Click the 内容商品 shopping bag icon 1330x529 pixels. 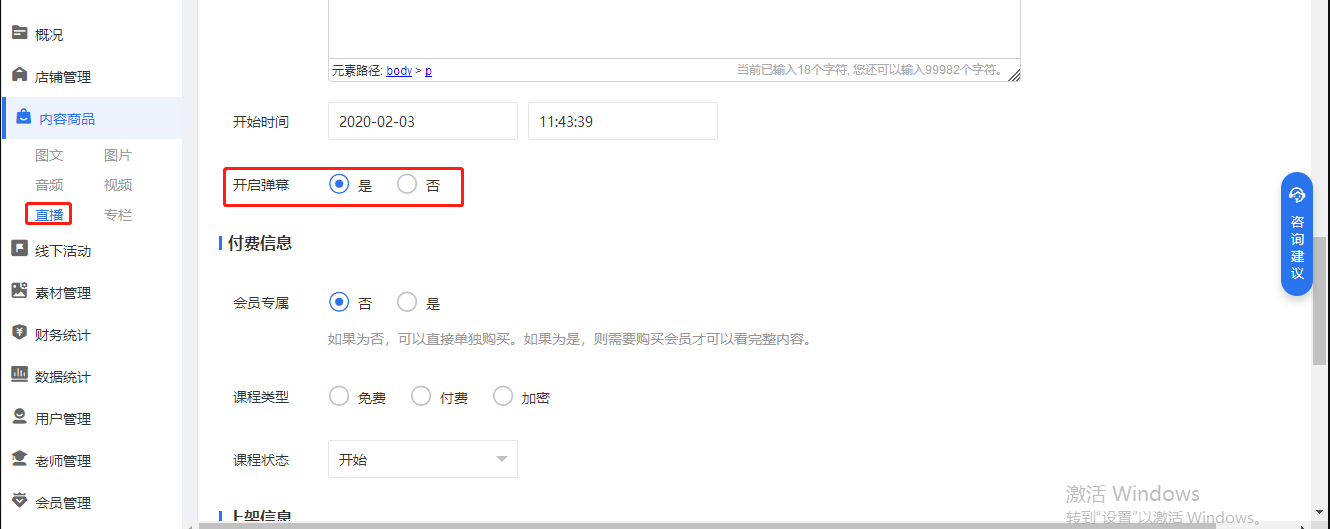23,117
